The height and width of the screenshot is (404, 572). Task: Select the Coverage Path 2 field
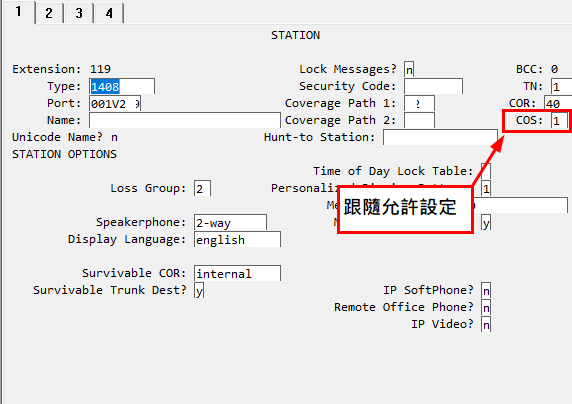point(419,120)
